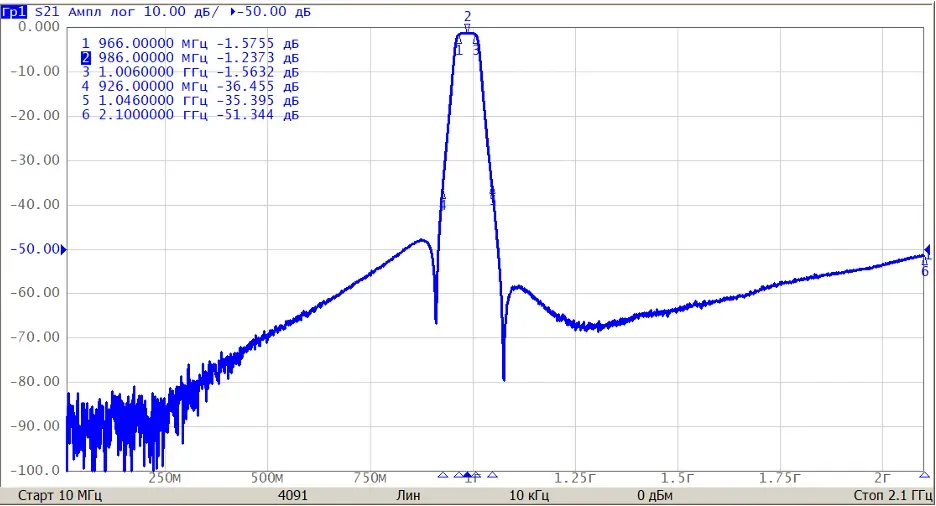Select marker 6 row 2.1000000 ГГц
Image resolution: width=936 pixels, height=506 pixels.
pyautogui.click(x=190, y=115)
